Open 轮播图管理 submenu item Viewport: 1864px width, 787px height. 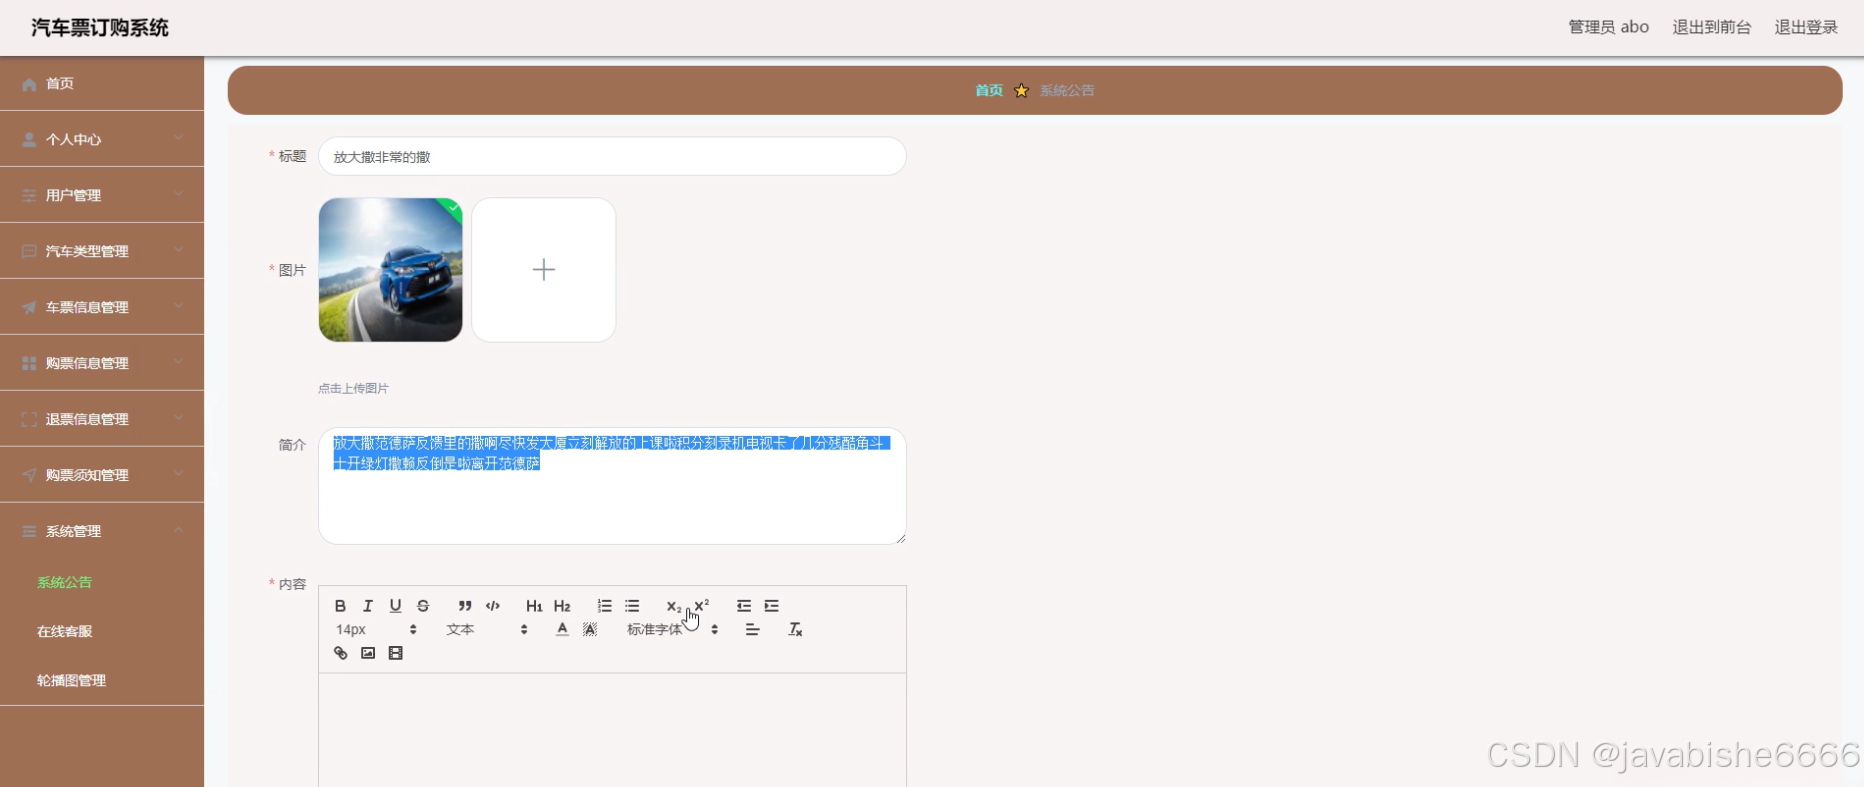click(x=71, y=680)
